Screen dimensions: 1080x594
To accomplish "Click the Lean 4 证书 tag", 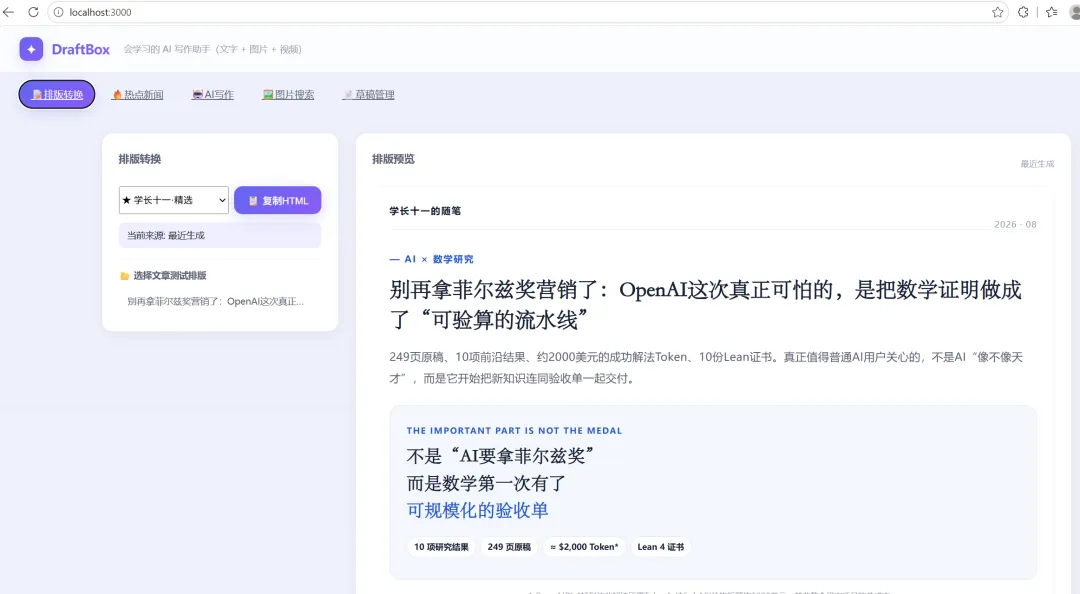I will (661, 547).
